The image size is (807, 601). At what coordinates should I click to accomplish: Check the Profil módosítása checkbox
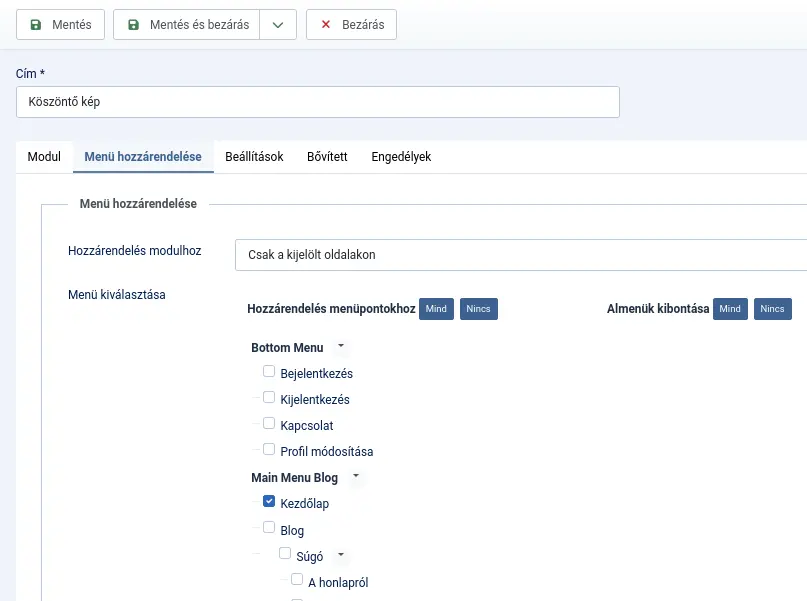point(268,448)
